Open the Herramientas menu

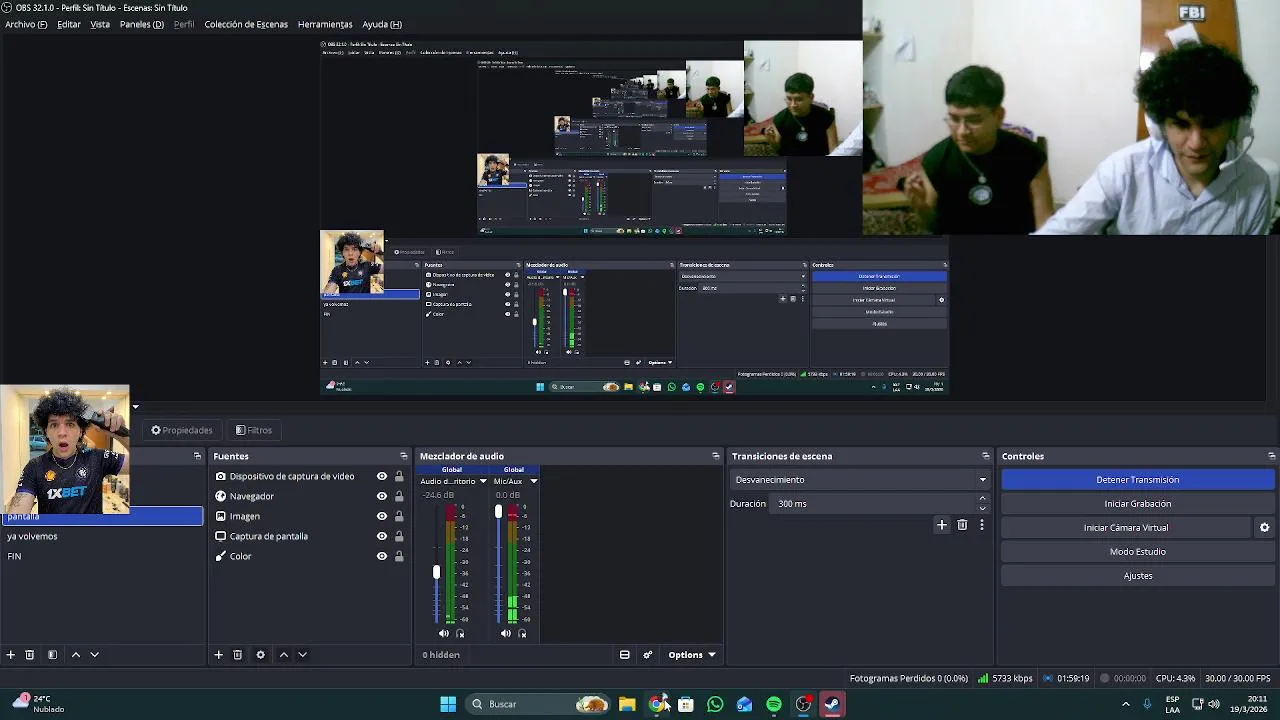coord(325,24)
